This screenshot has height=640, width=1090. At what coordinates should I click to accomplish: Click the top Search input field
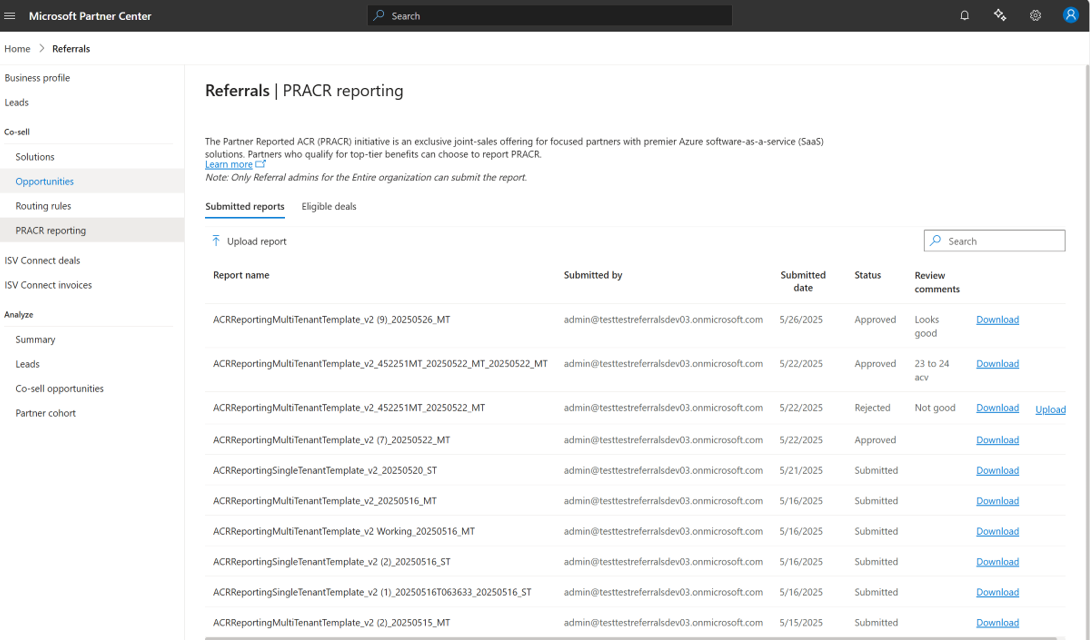[x=549, y=15]
